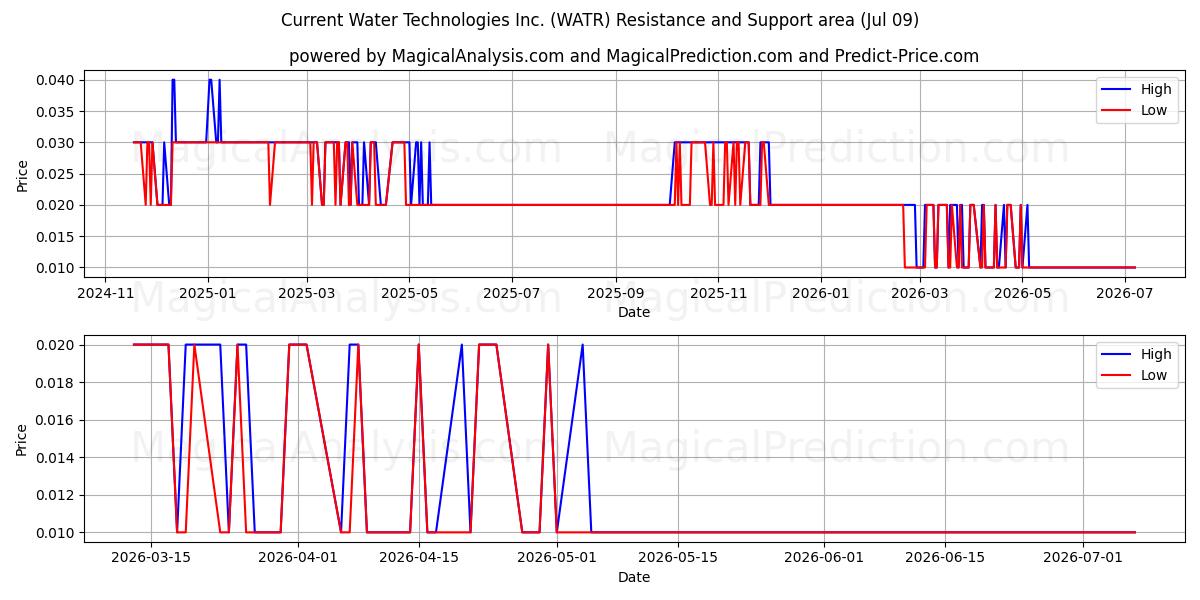
Task: Click the 'Price' axis label of top chart
Action: coord(22,174)
